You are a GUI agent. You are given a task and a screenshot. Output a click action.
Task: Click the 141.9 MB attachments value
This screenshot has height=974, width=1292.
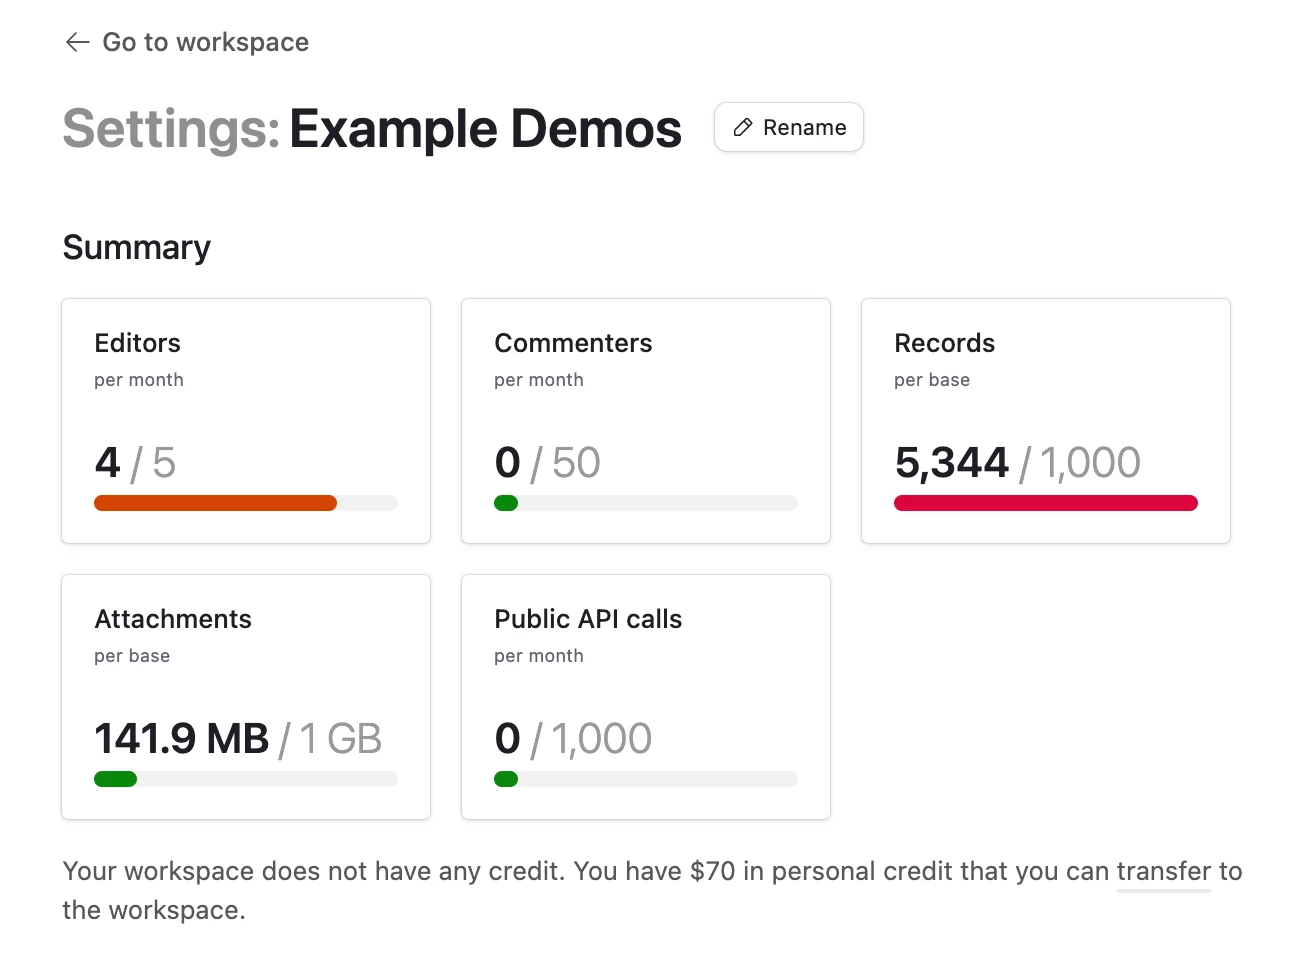pyautogui.click(x=182, y=739)
